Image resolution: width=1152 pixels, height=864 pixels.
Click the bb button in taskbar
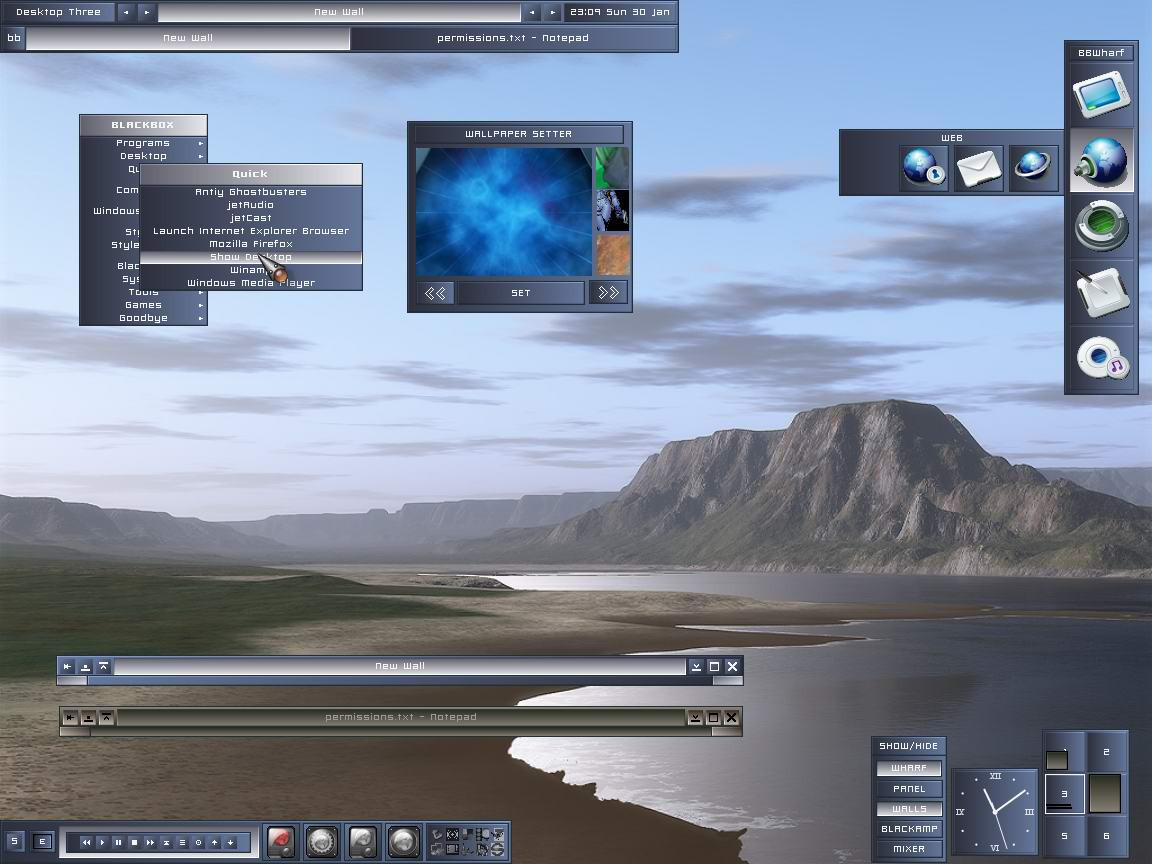coord(14,38)
